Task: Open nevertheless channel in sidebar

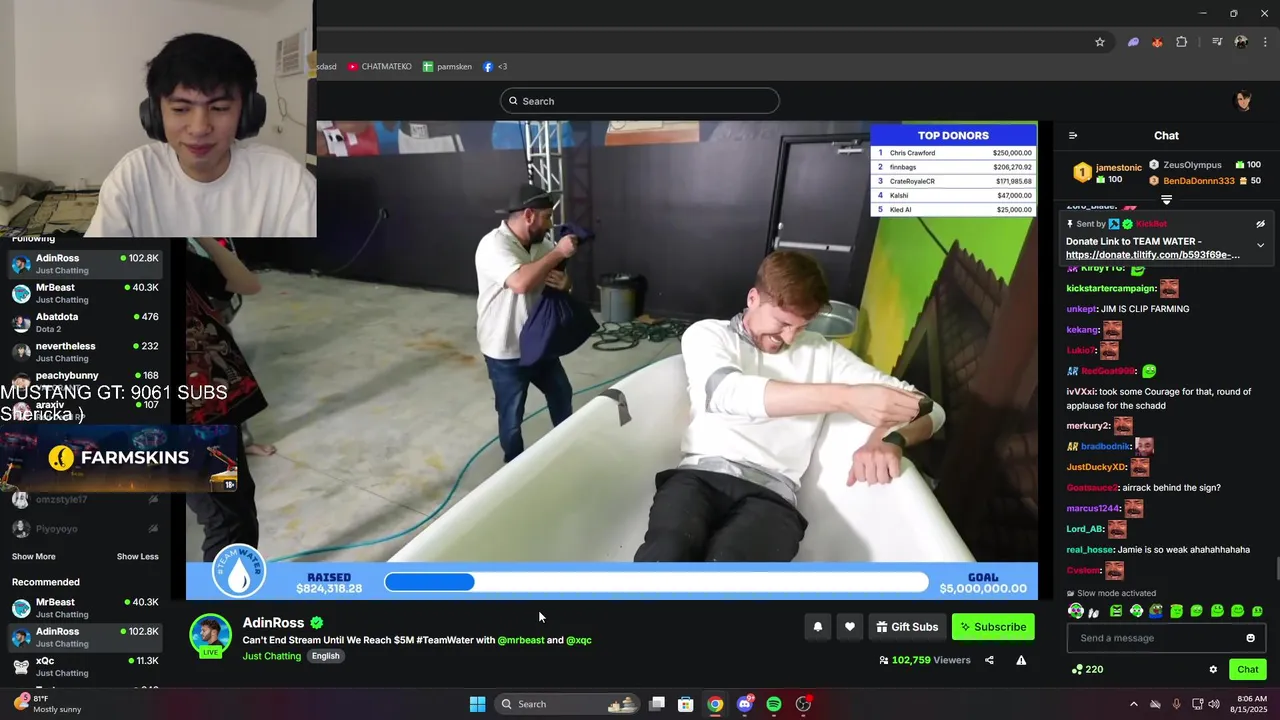Action: pyautogui.click(x=84, y=352)
